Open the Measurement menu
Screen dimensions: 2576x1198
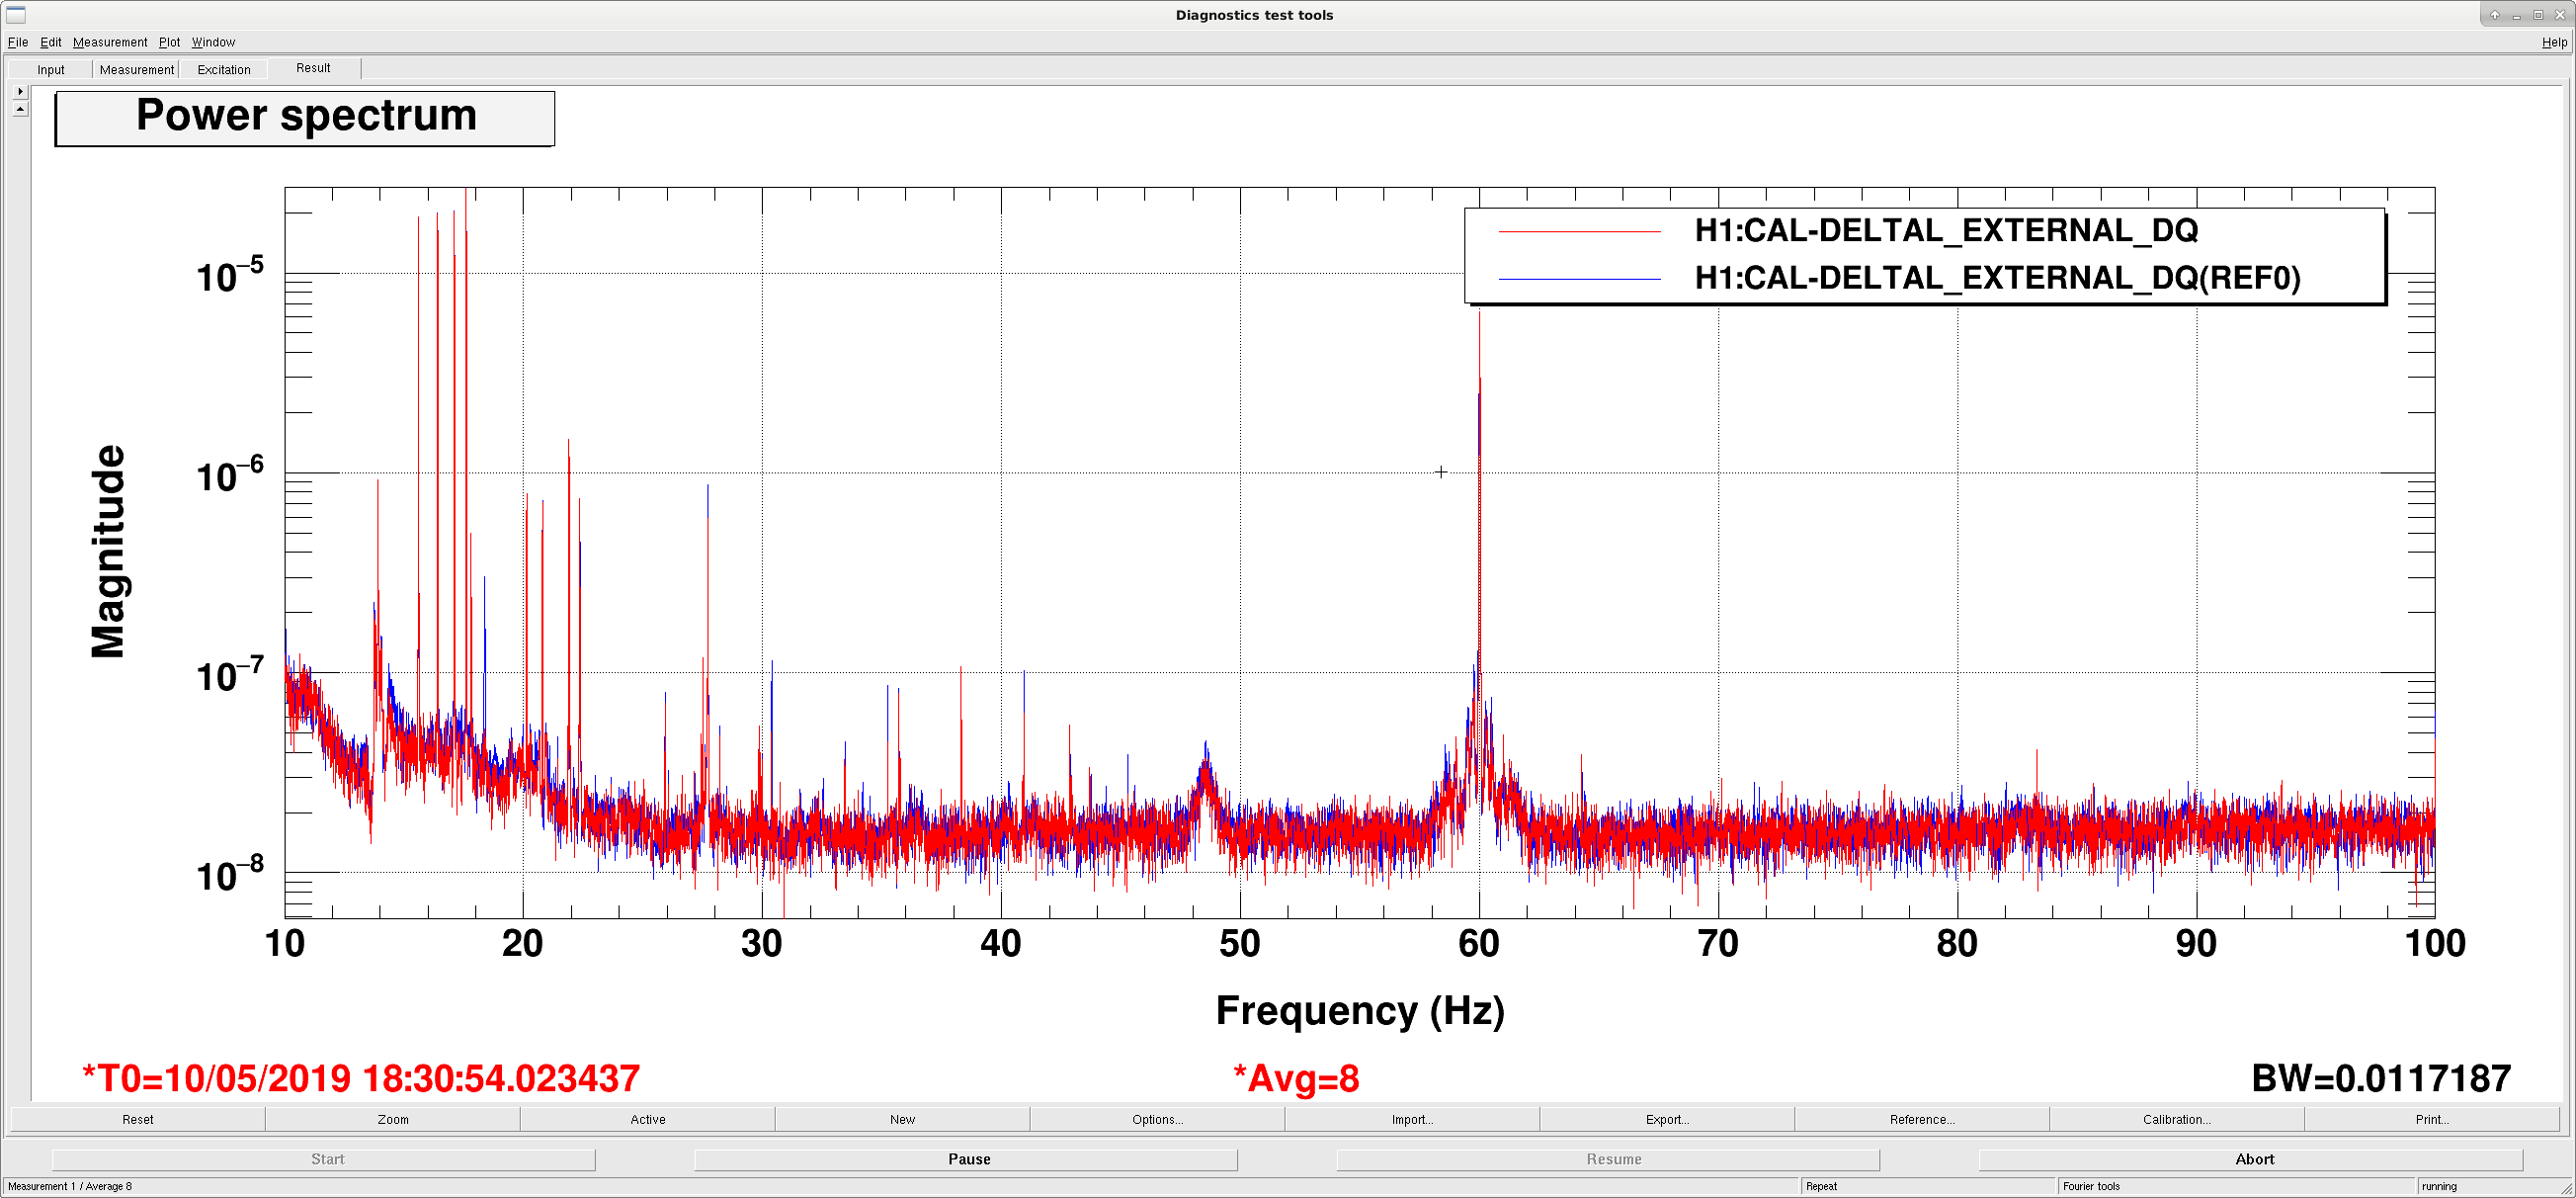tap(110, 42)
